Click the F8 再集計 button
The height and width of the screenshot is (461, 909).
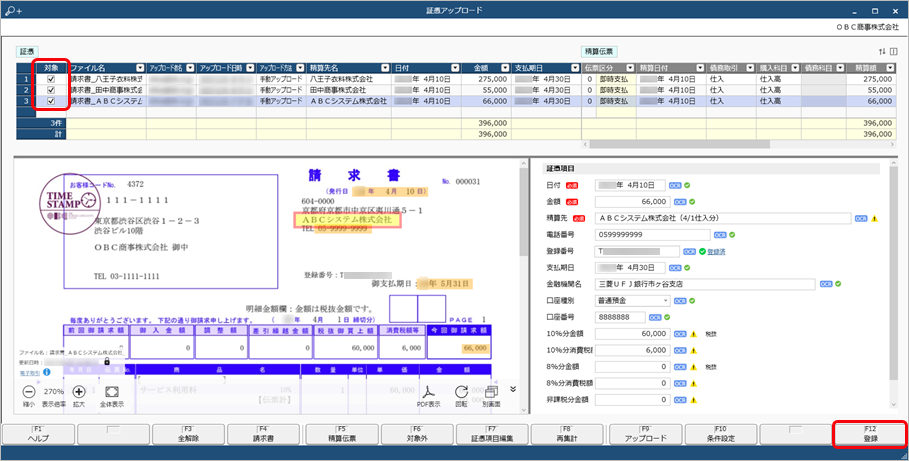pos(567,434)
